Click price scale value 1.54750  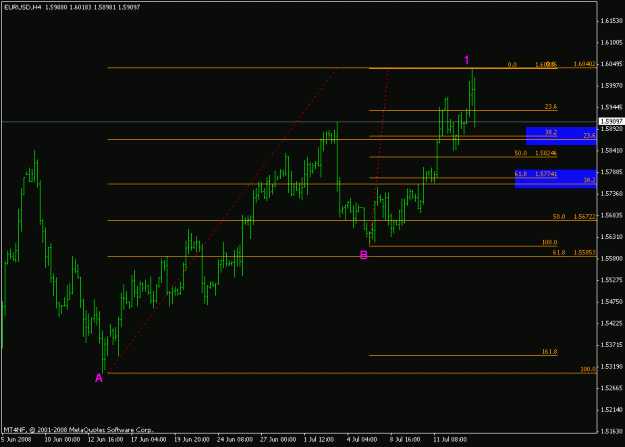[611, 301]
